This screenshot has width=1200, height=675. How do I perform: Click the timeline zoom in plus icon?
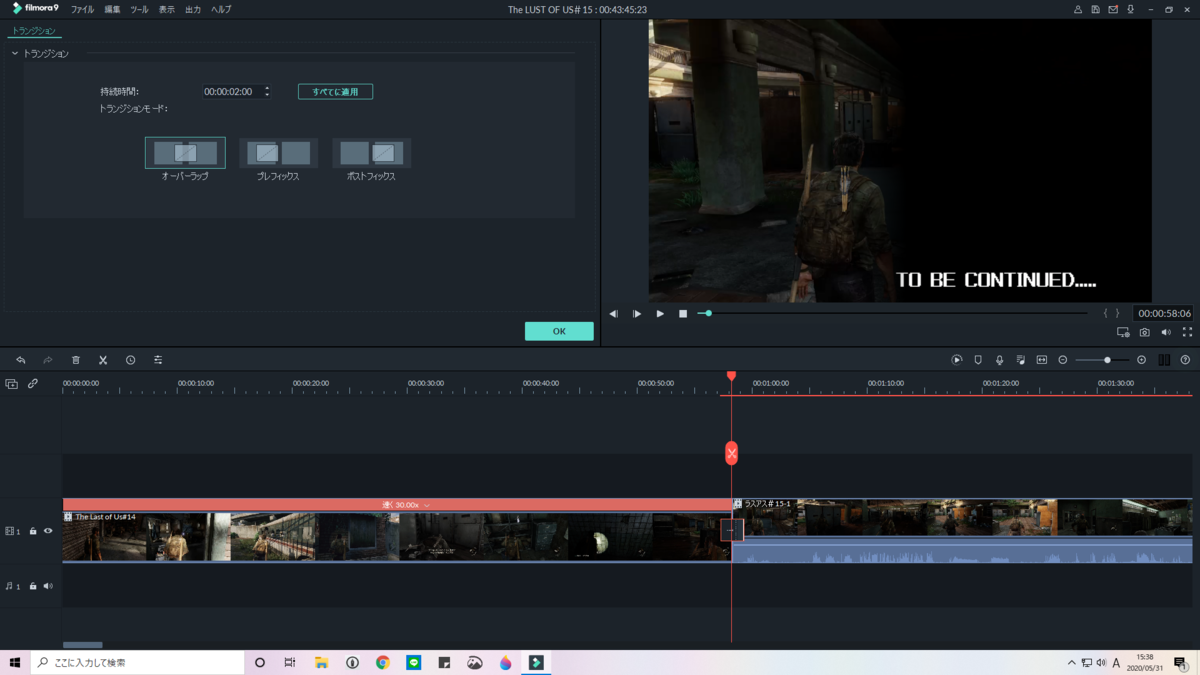click(x=1141, y=360)
